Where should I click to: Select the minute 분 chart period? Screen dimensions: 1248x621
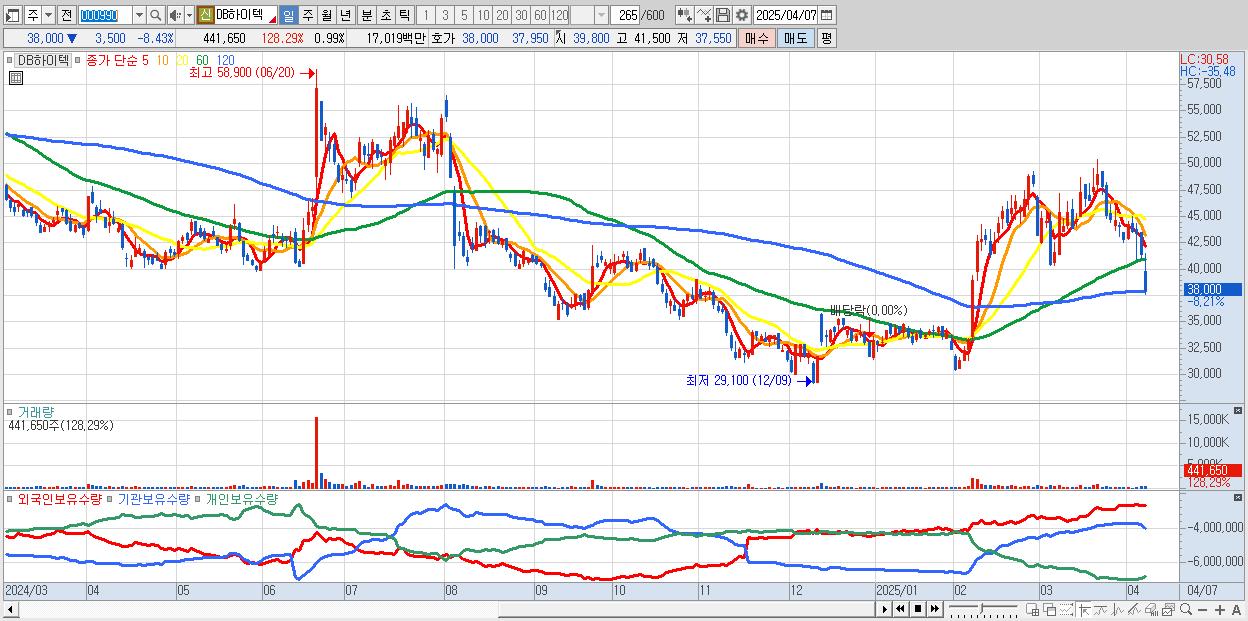click(x=366, y=15)
